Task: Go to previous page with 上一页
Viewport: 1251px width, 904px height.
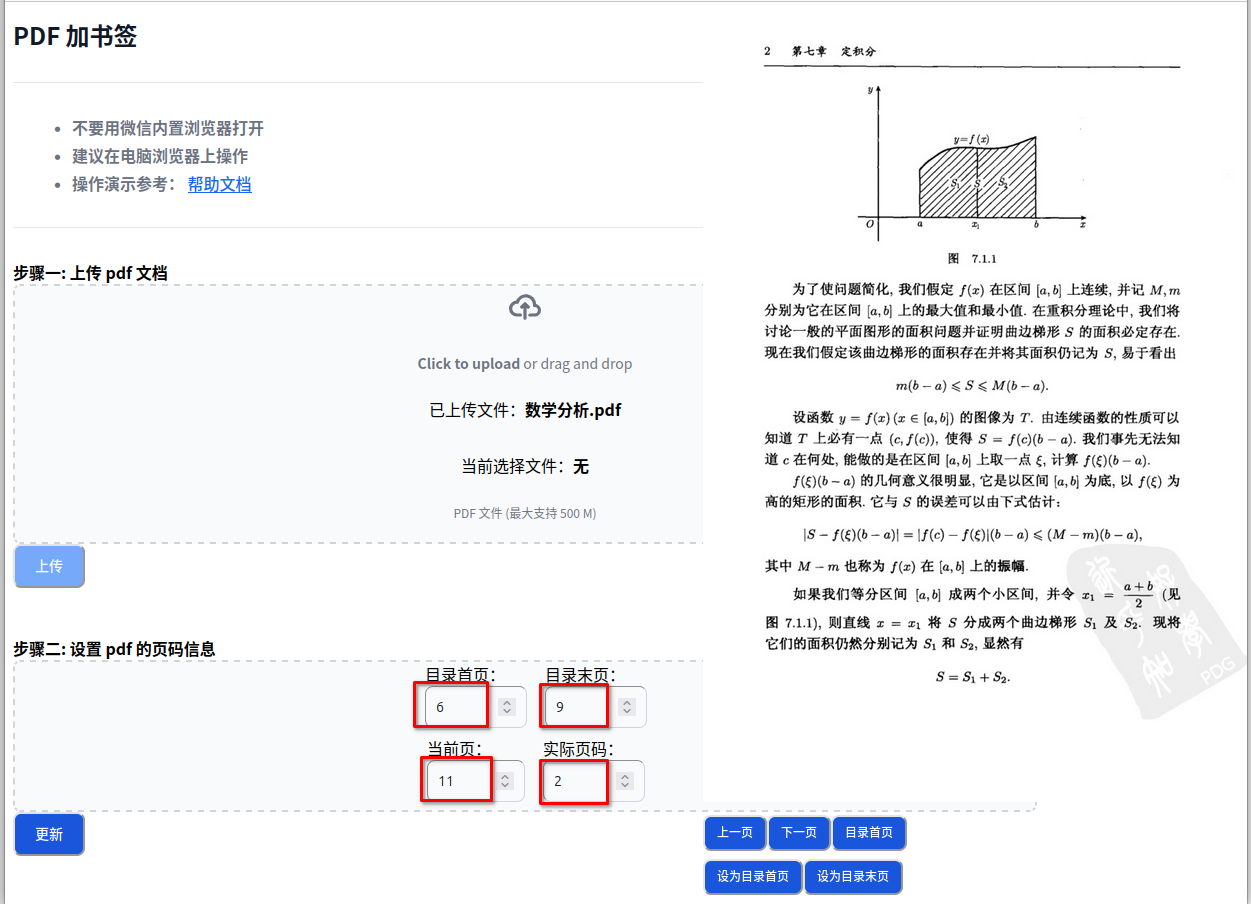Action: (735, 833)
